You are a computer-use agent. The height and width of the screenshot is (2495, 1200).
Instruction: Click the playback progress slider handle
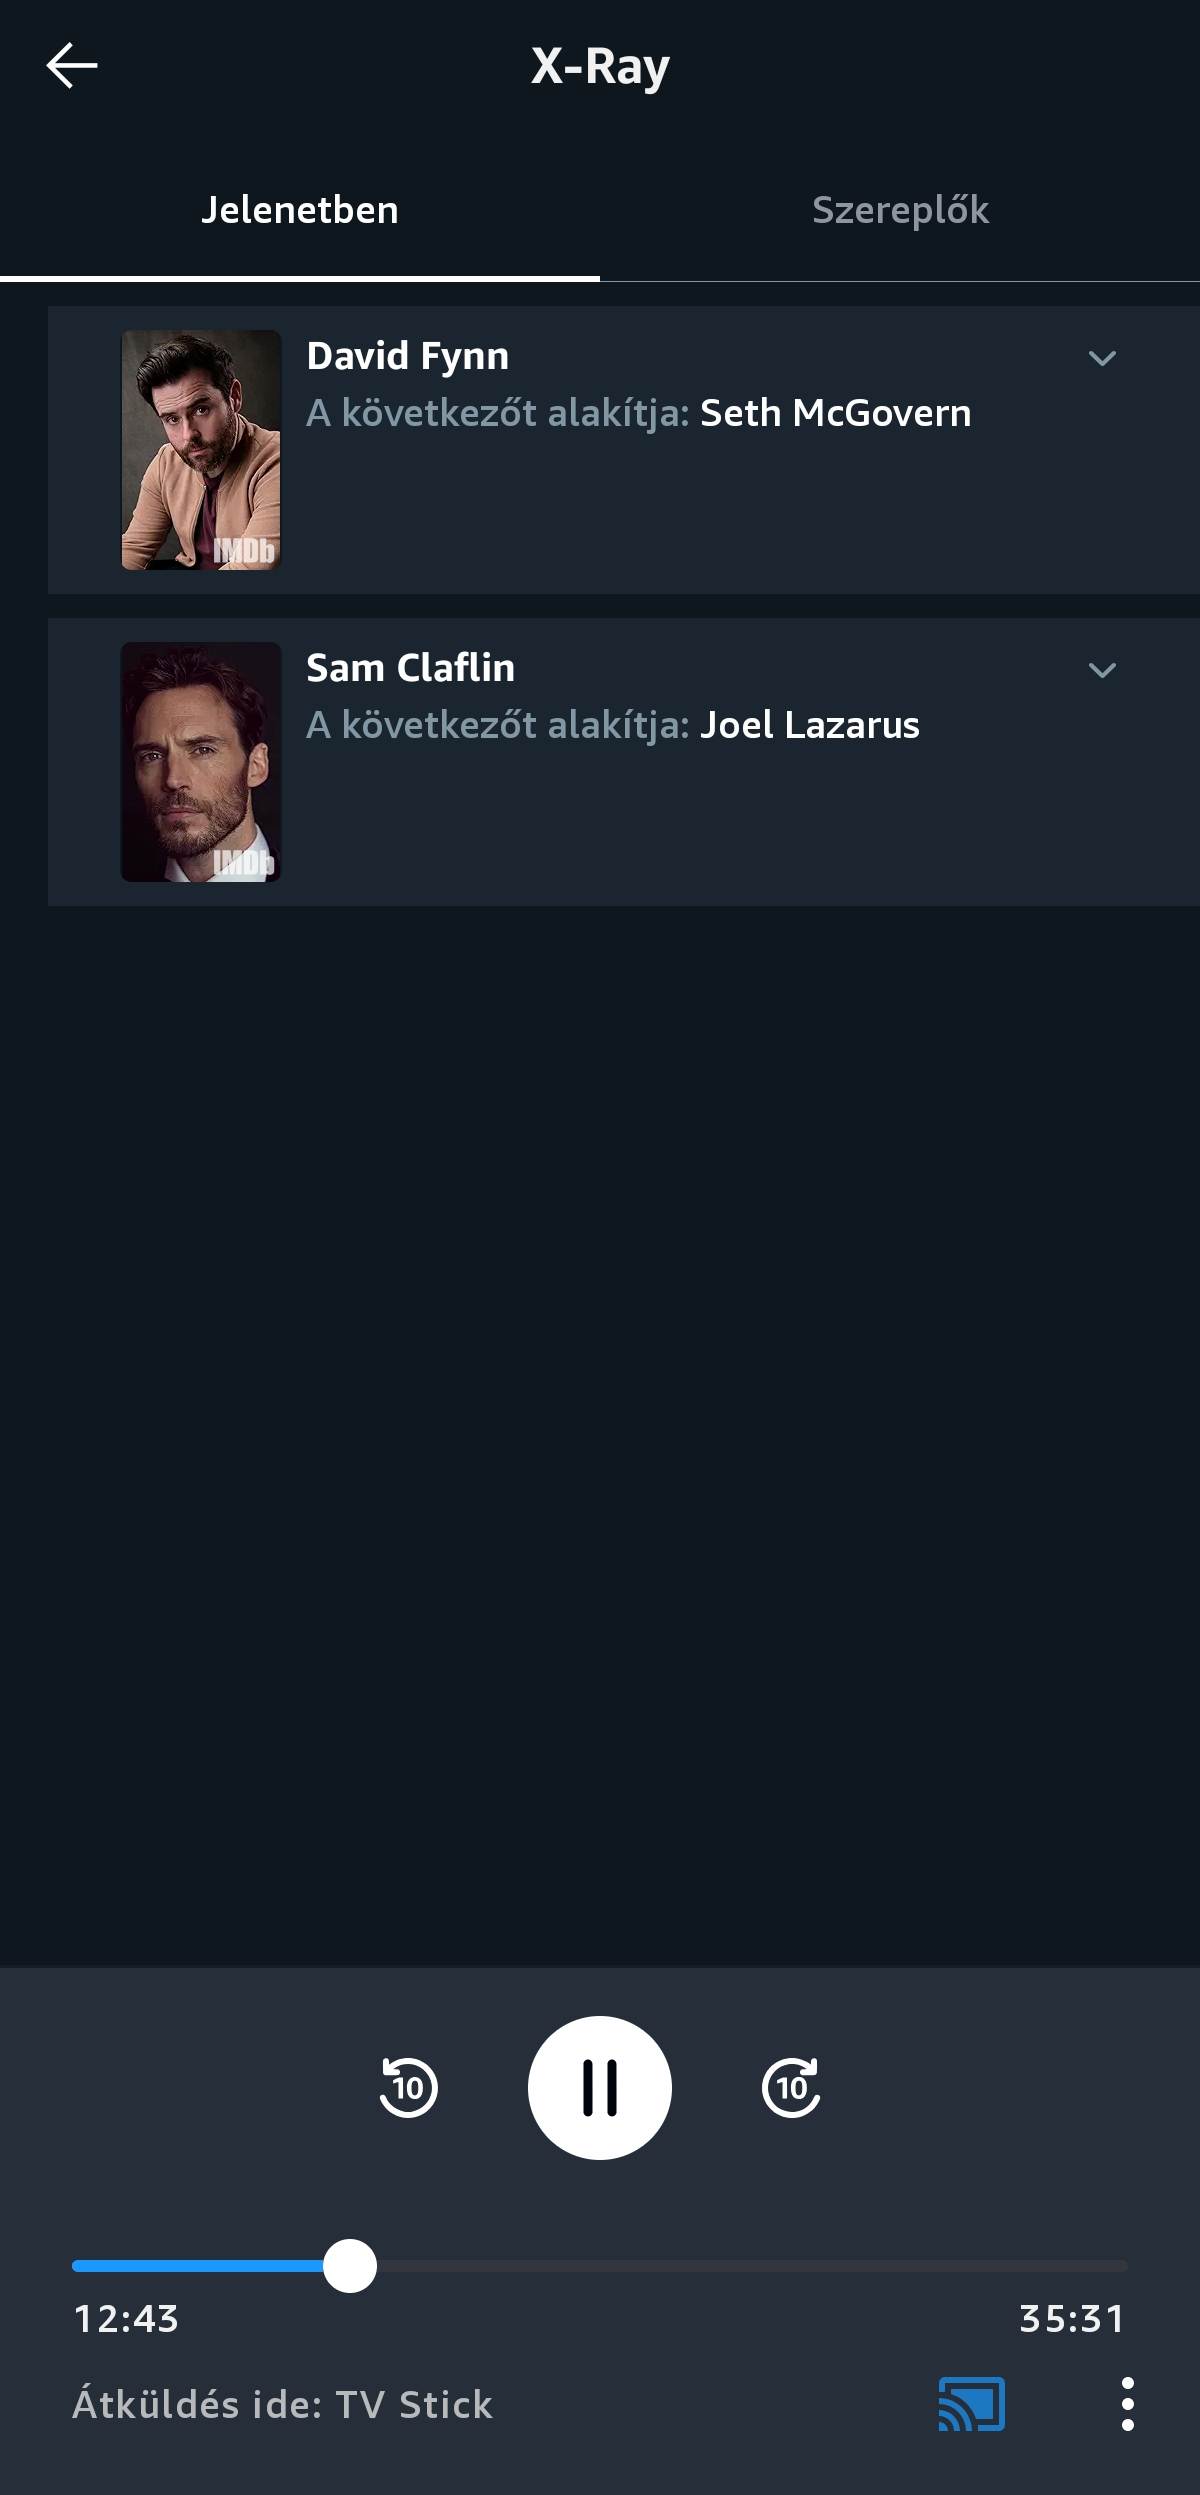point(350,2266)
